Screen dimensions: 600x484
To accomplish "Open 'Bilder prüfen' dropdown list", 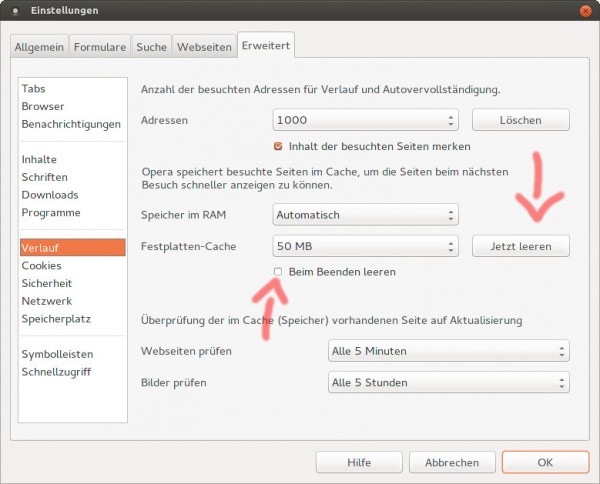I will (x=448, y=382).
